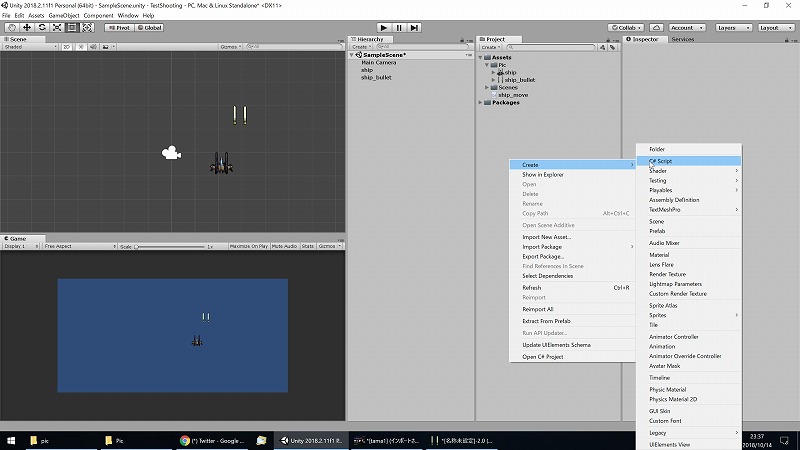This screenshot has width=800, height=450.
Task: Choose C# Script from Create submenu
Action: click(x=689, y=161)
